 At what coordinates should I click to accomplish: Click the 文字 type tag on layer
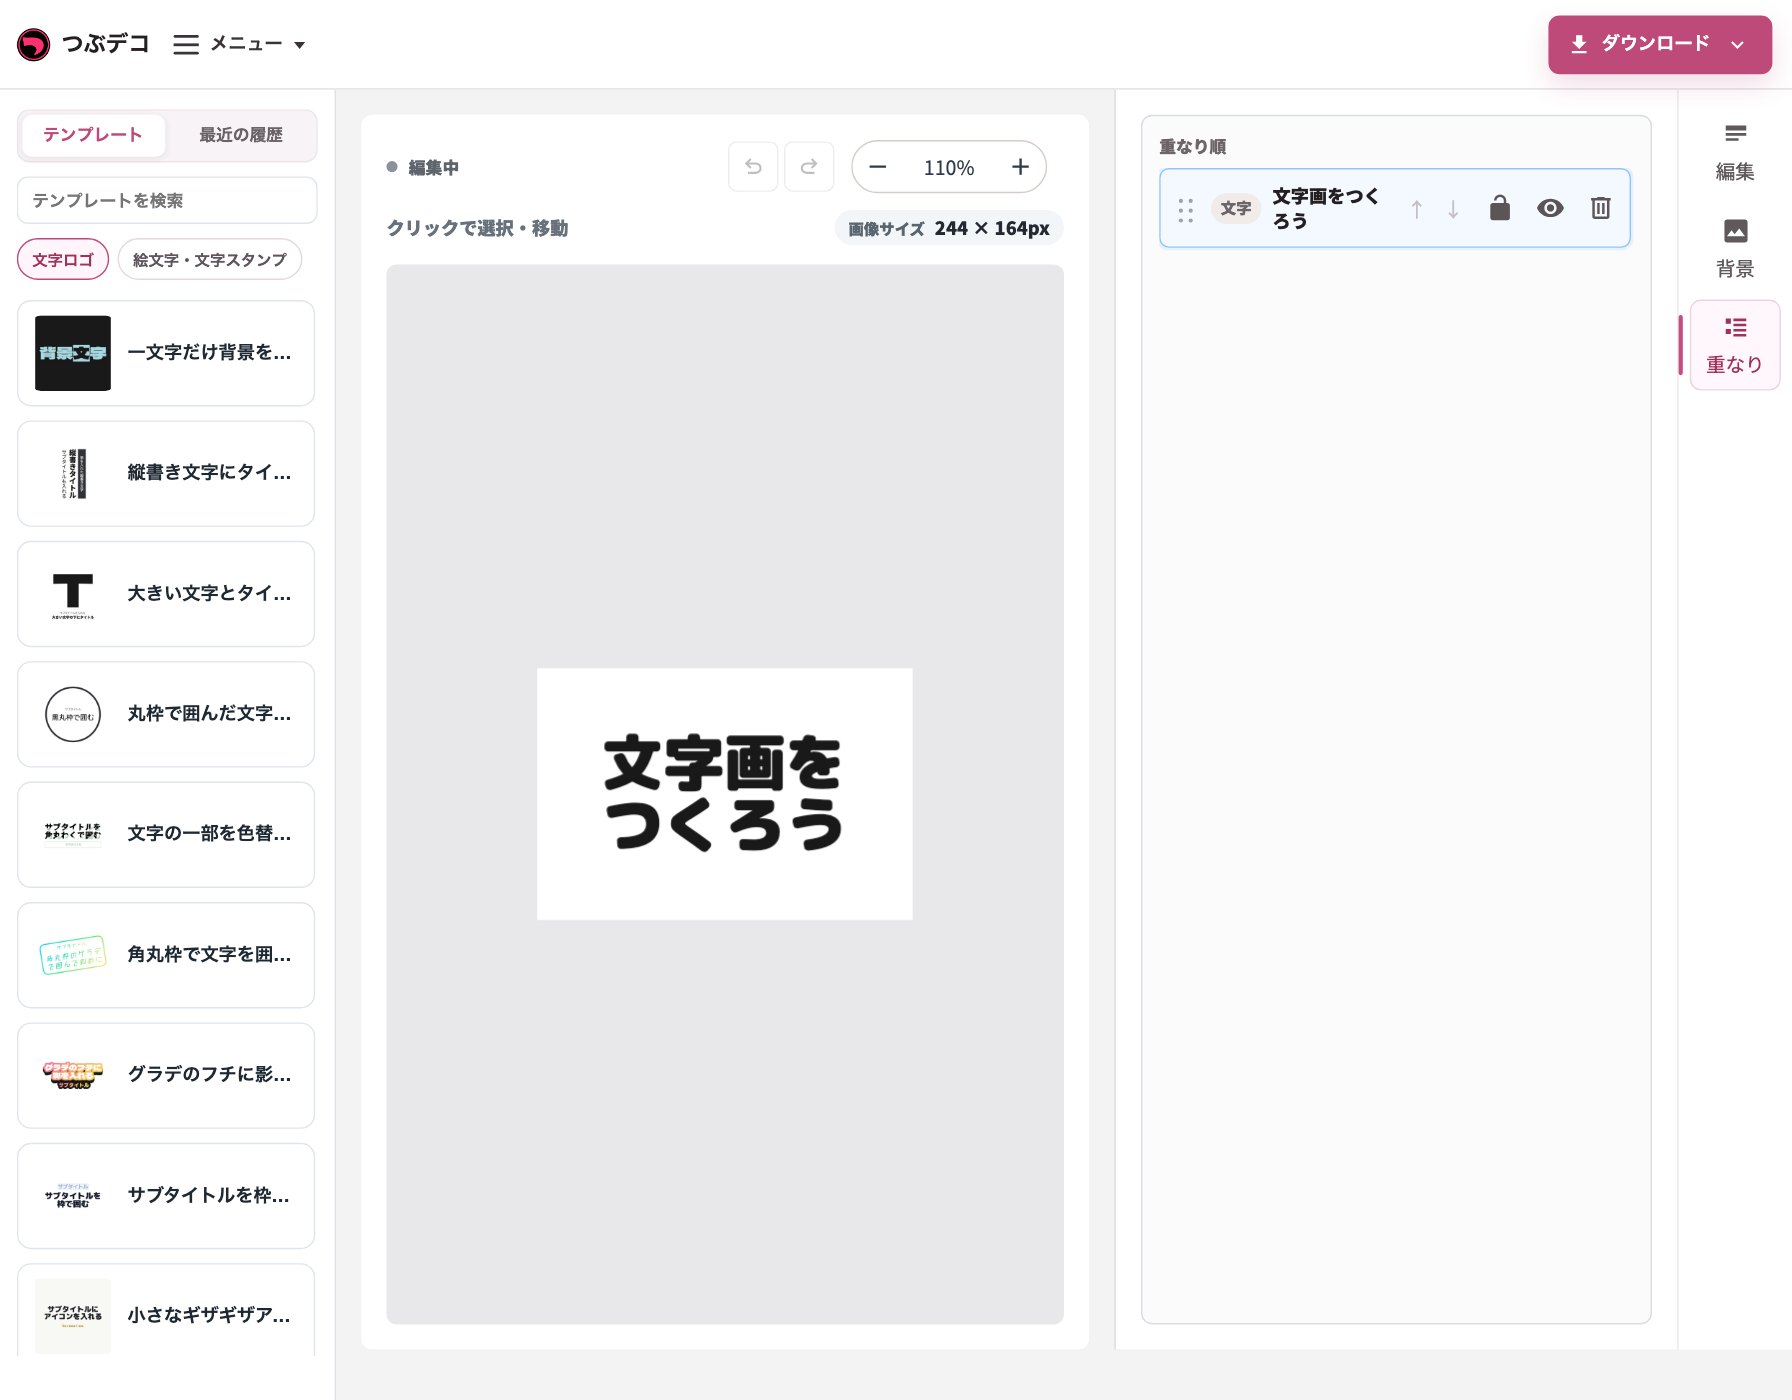point(1236,208)
